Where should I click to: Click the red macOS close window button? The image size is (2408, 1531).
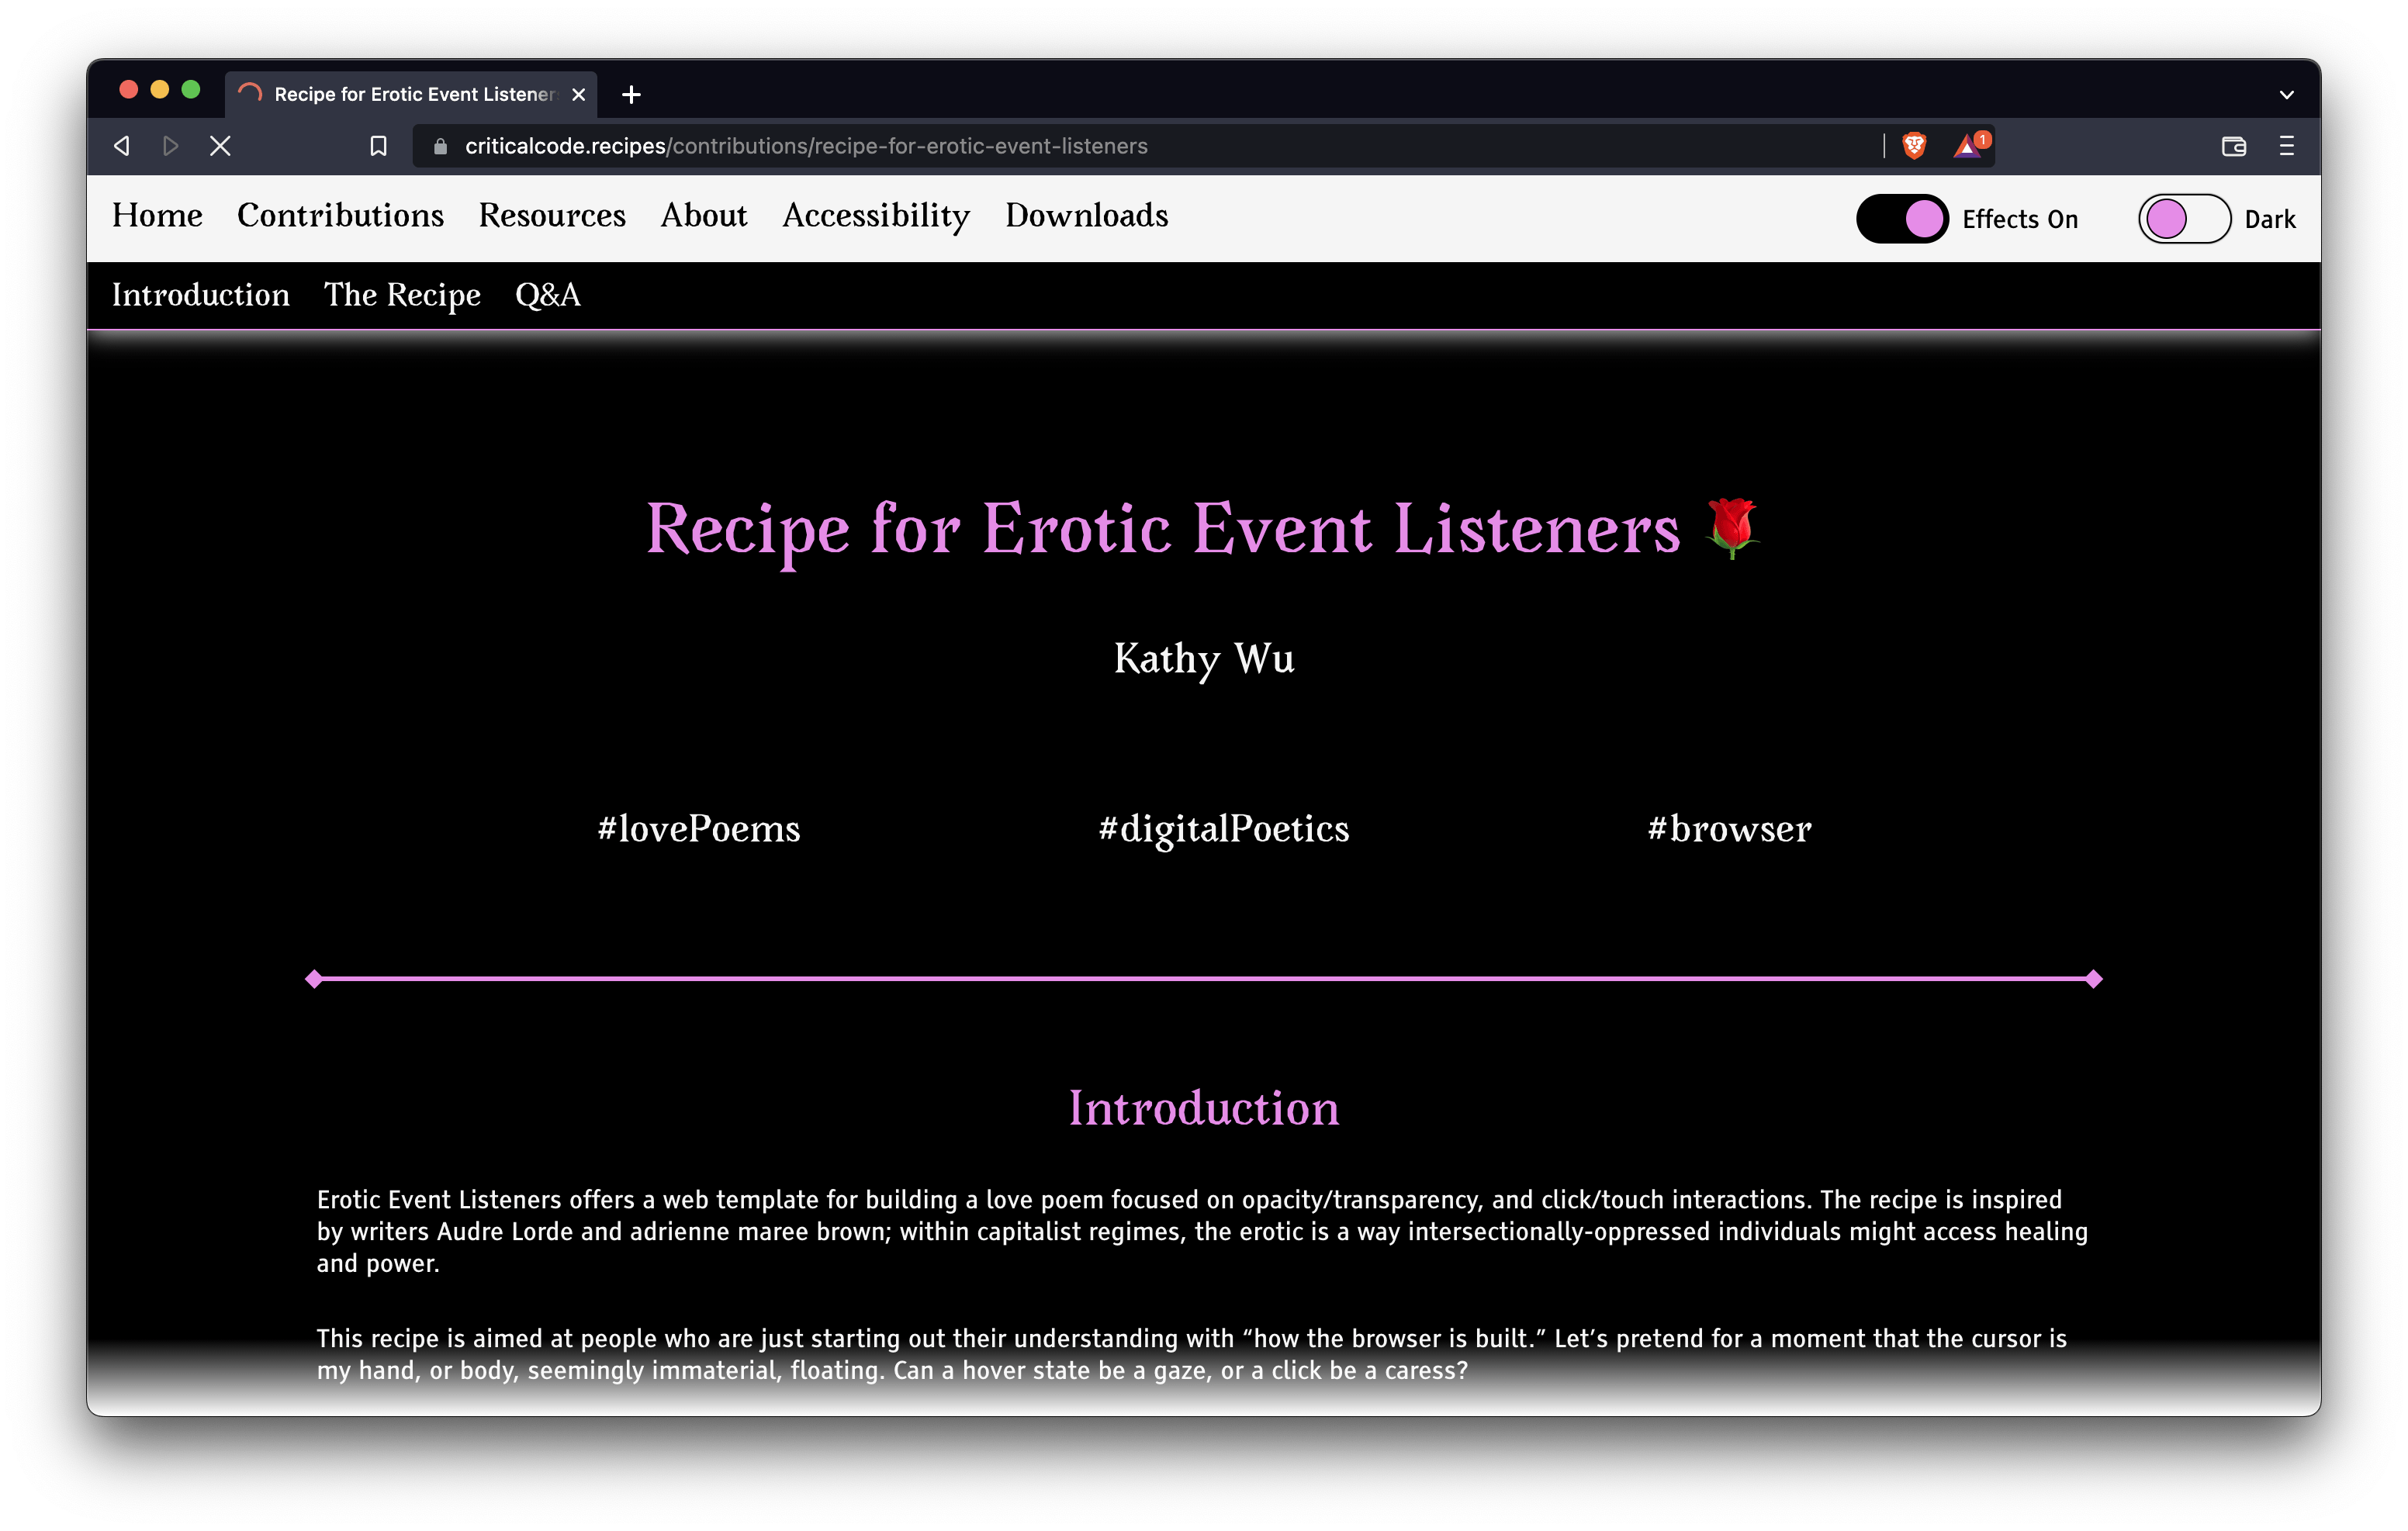[128, 90]
